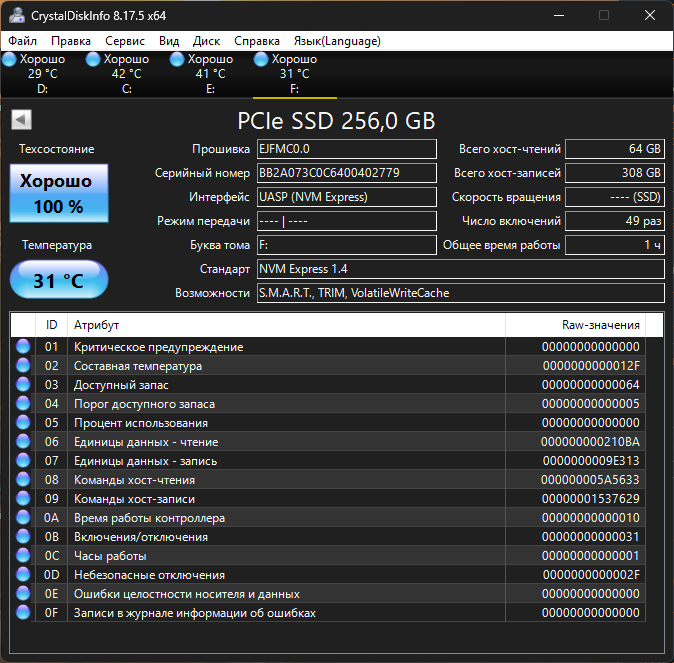
Task: Open the Файл menu
Action: [x=22, y=41]
